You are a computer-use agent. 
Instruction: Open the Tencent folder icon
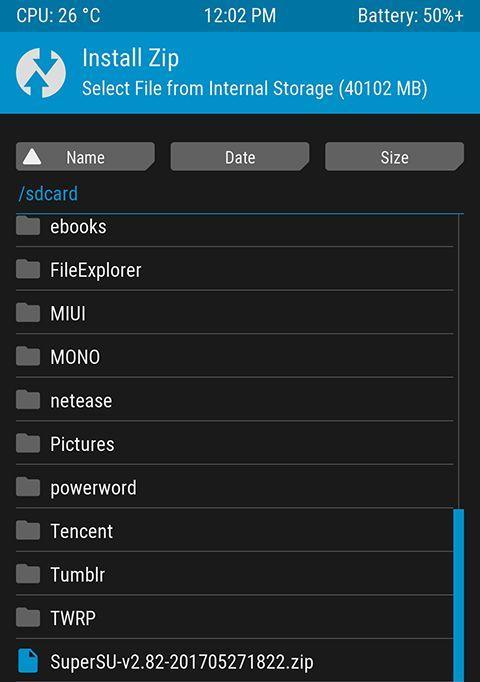28,530
